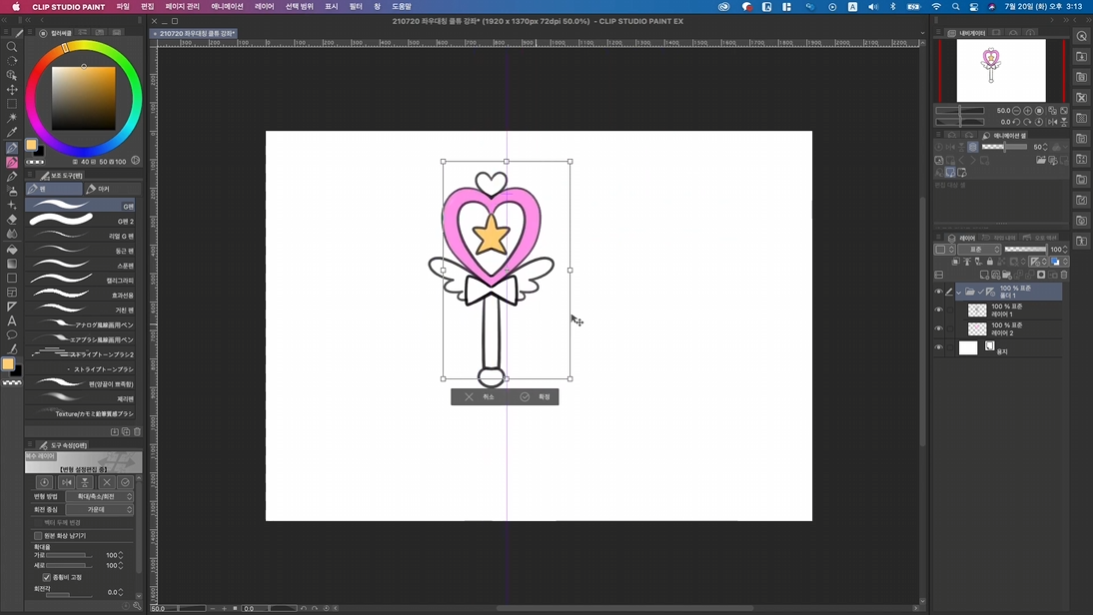Open Apple menu
This screenshot has height=615, width=1093.
click(x=15, y=6)
